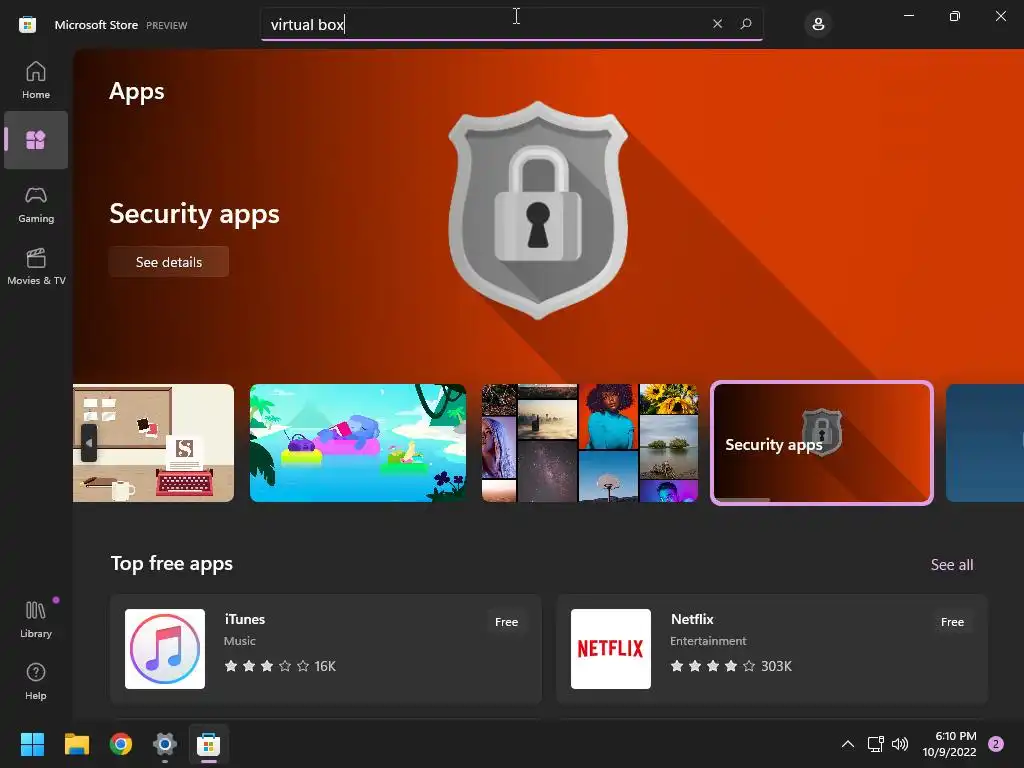Open File Explorer from taskbar

76,744
